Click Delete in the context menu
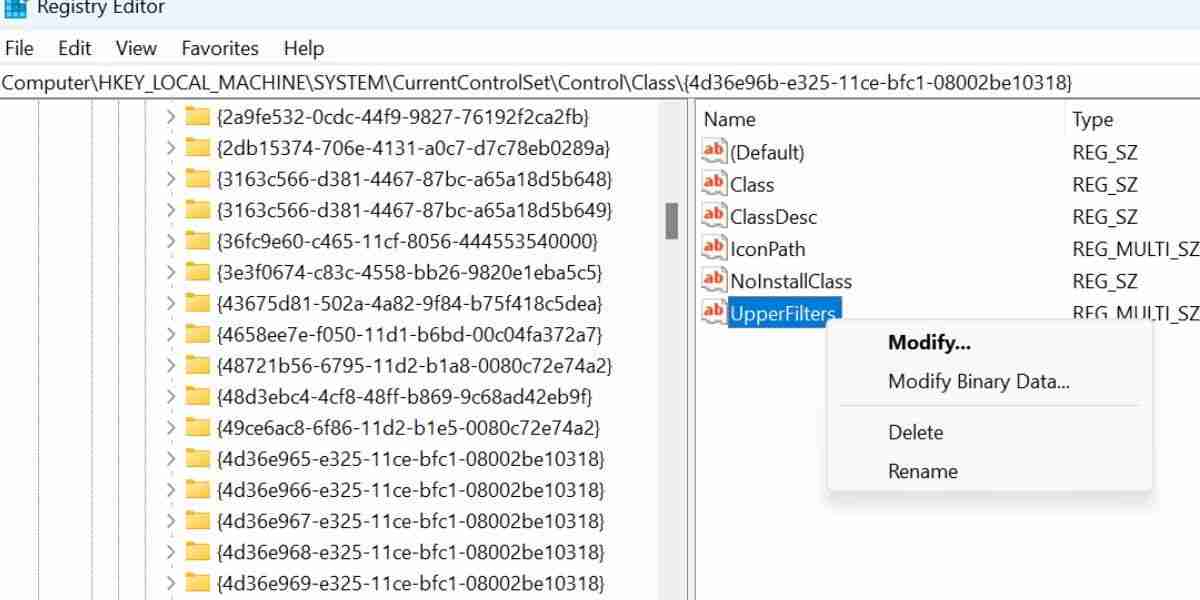 pos(916,432)
